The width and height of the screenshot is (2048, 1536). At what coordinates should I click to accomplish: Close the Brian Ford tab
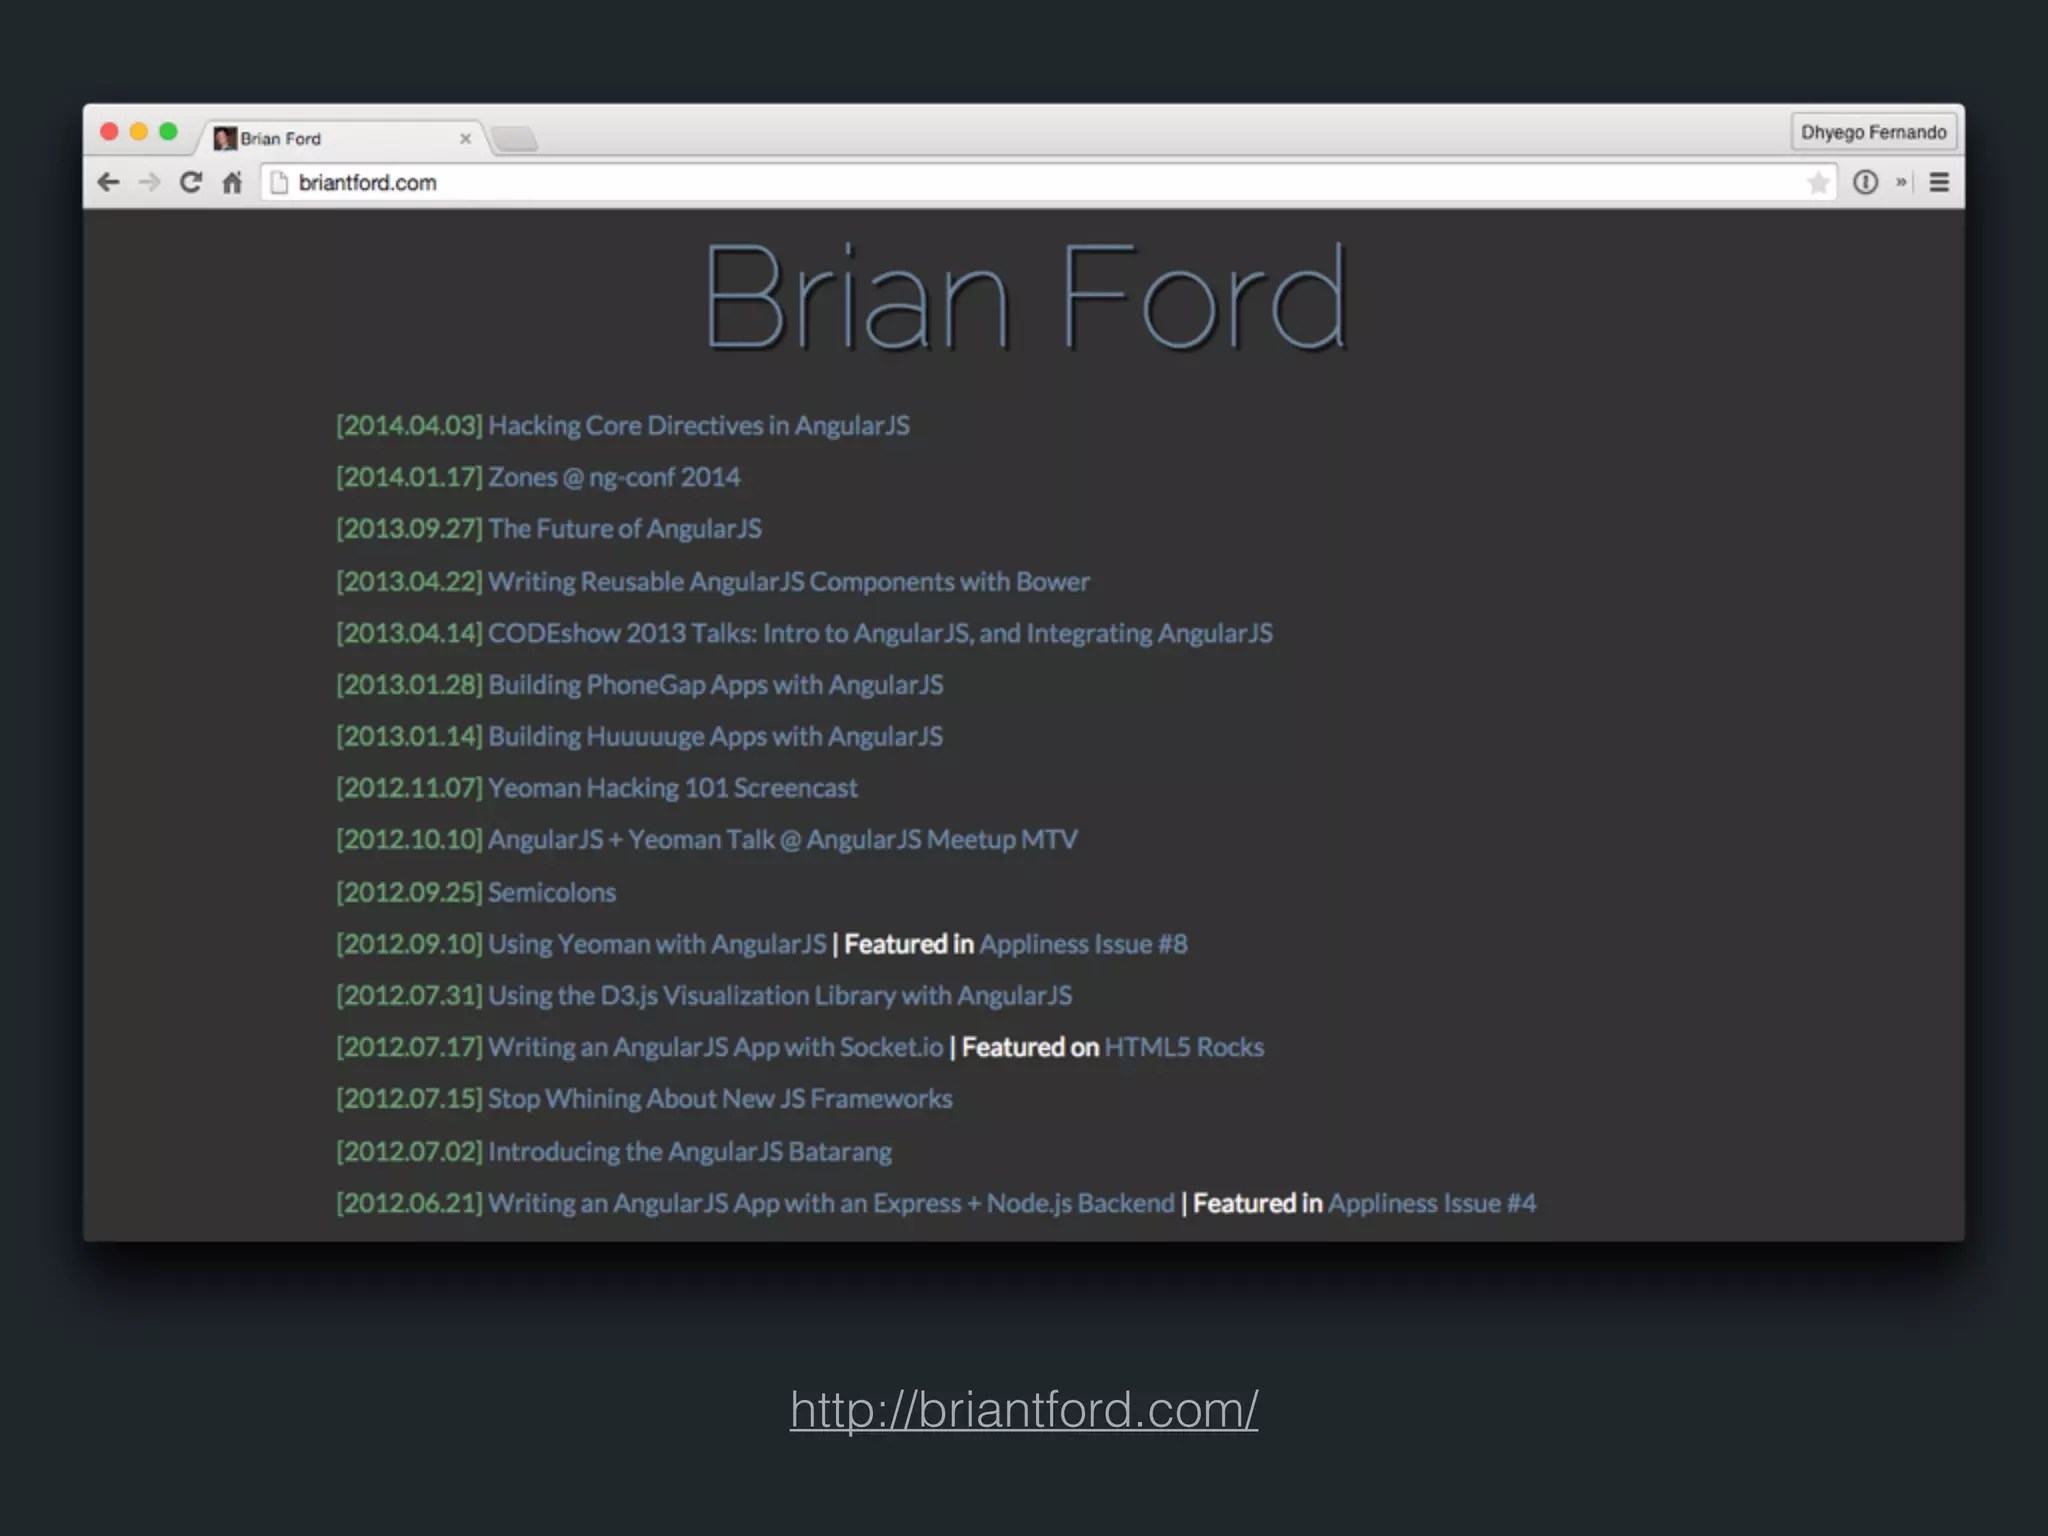pyautogui.click(x=465, y=139)
